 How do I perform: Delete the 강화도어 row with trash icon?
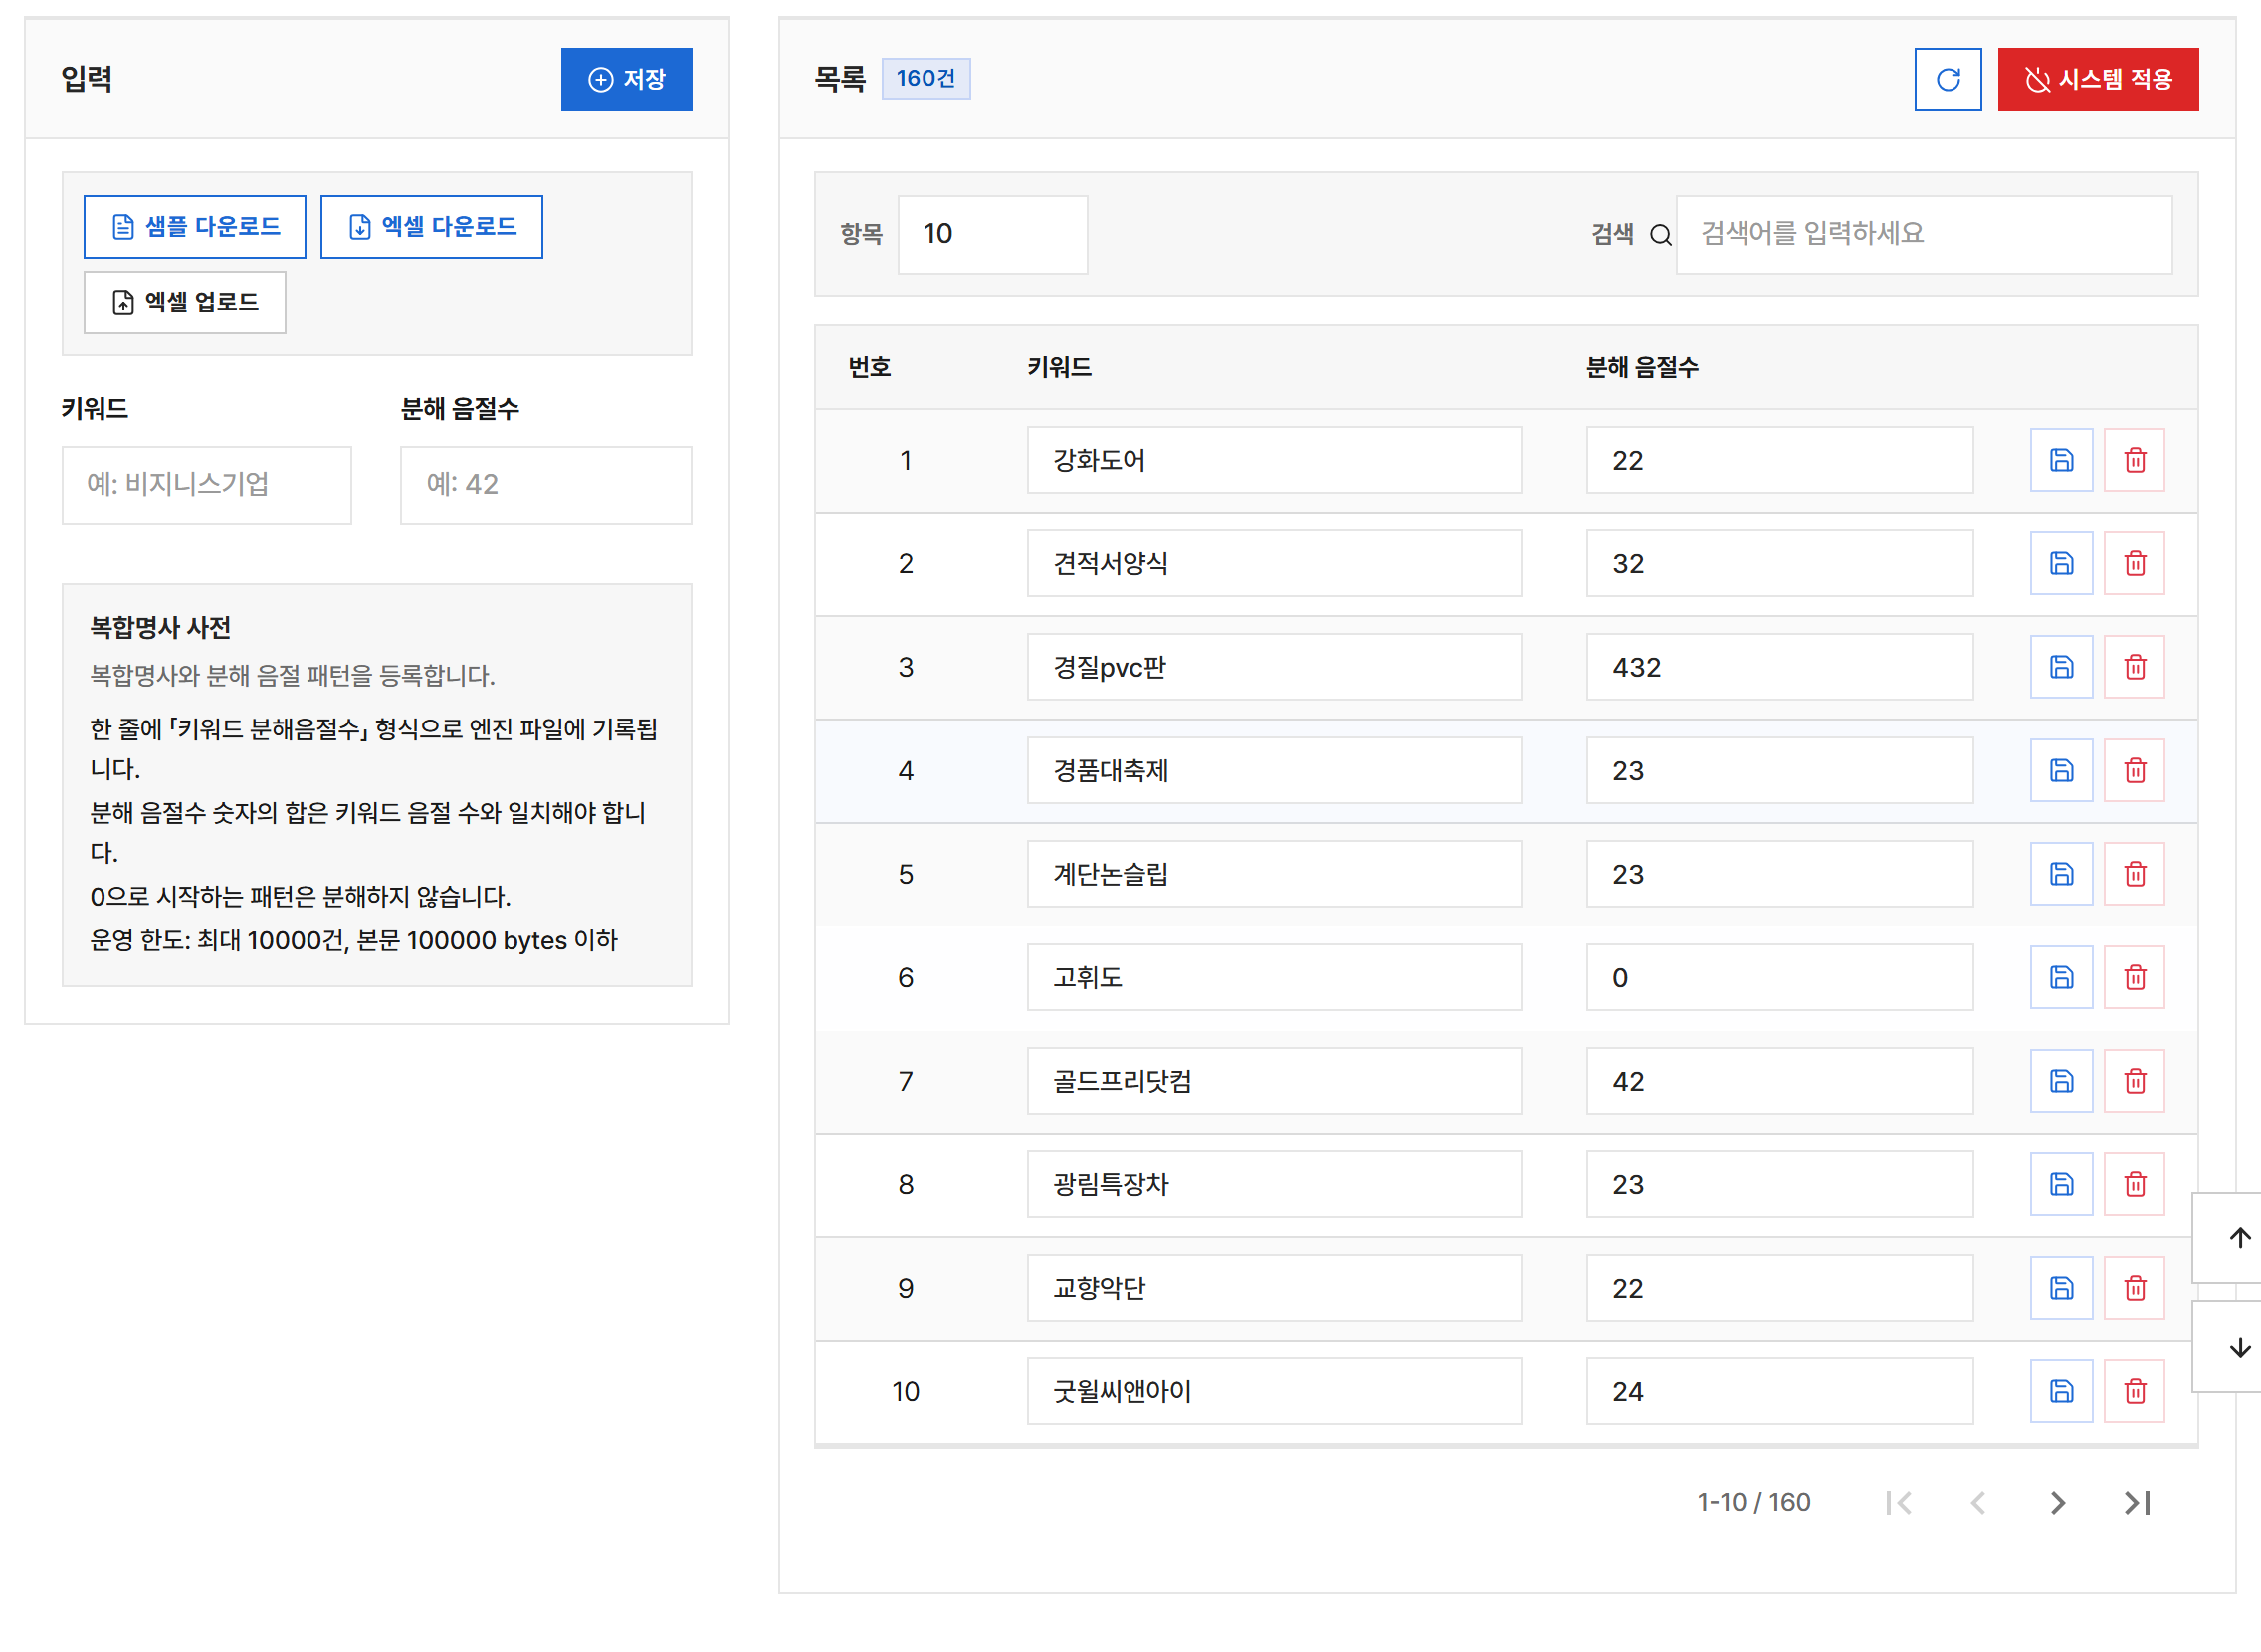[x=2134, y=460]
